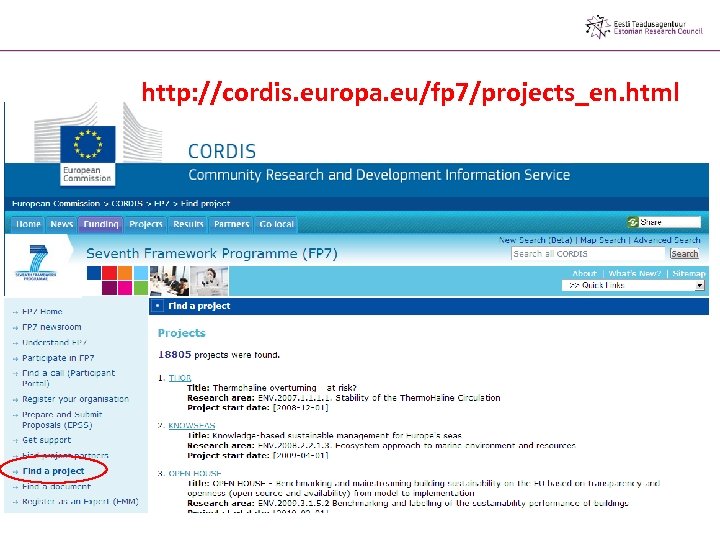Open FP7 newsroom sidebar link
The width and height of the screenshot is (720, 540).
tap(52, 327)
